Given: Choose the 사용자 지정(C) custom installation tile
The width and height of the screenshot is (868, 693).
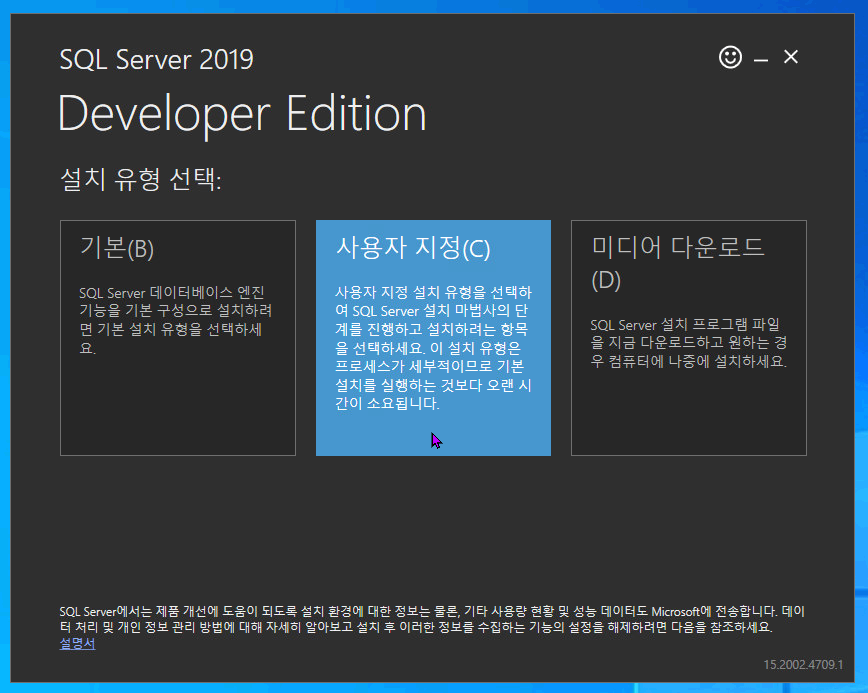Looking at the screenshot, I should point(433,338).
